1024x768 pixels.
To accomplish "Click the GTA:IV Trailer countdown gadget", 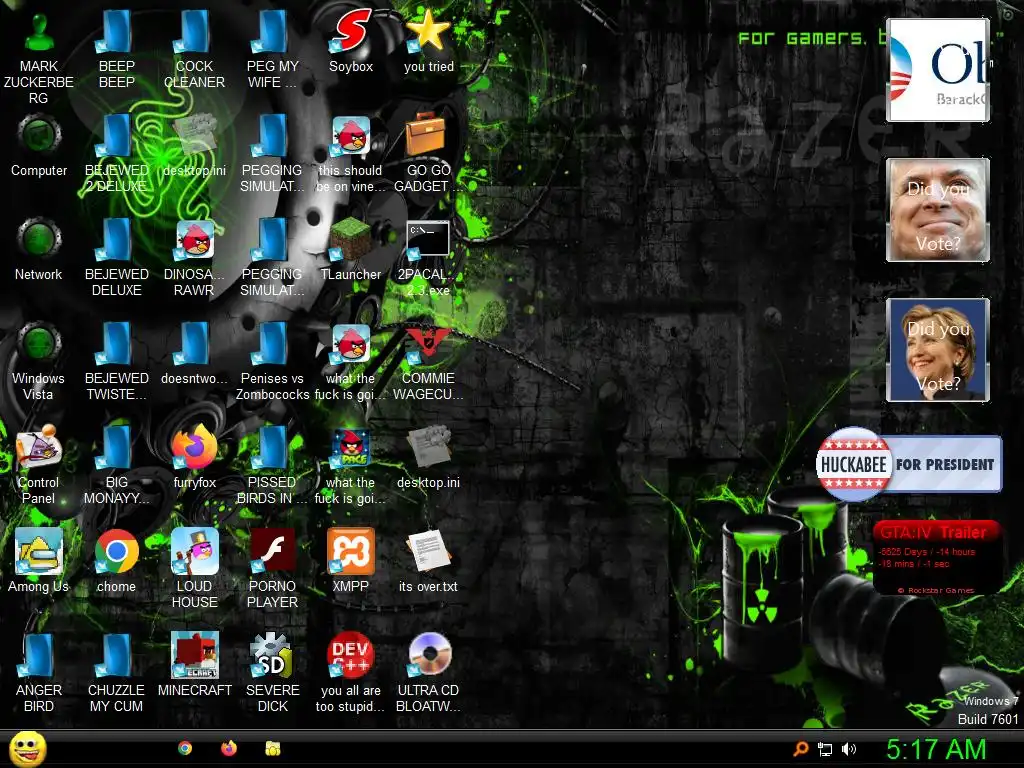I will coord(936,557).
